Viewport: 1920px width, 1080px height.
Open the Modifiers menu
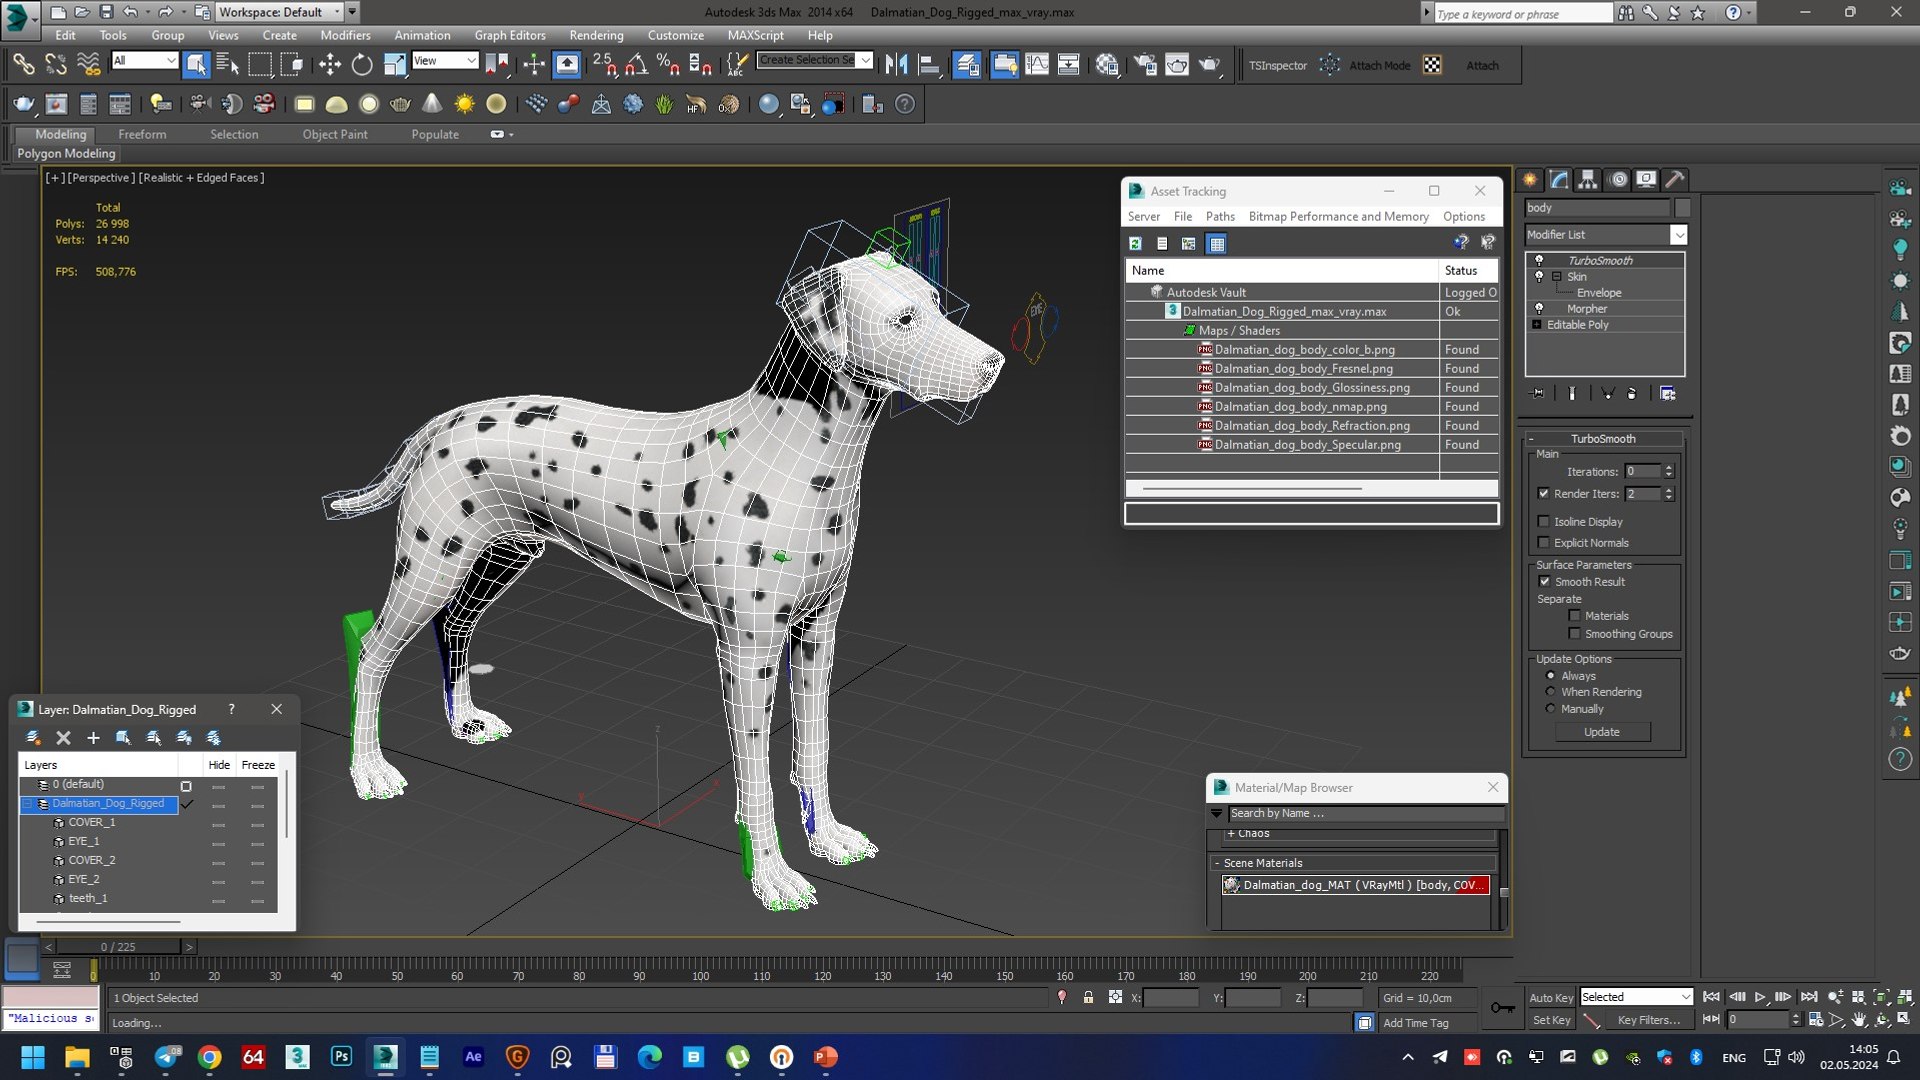[x=345, y=35]
